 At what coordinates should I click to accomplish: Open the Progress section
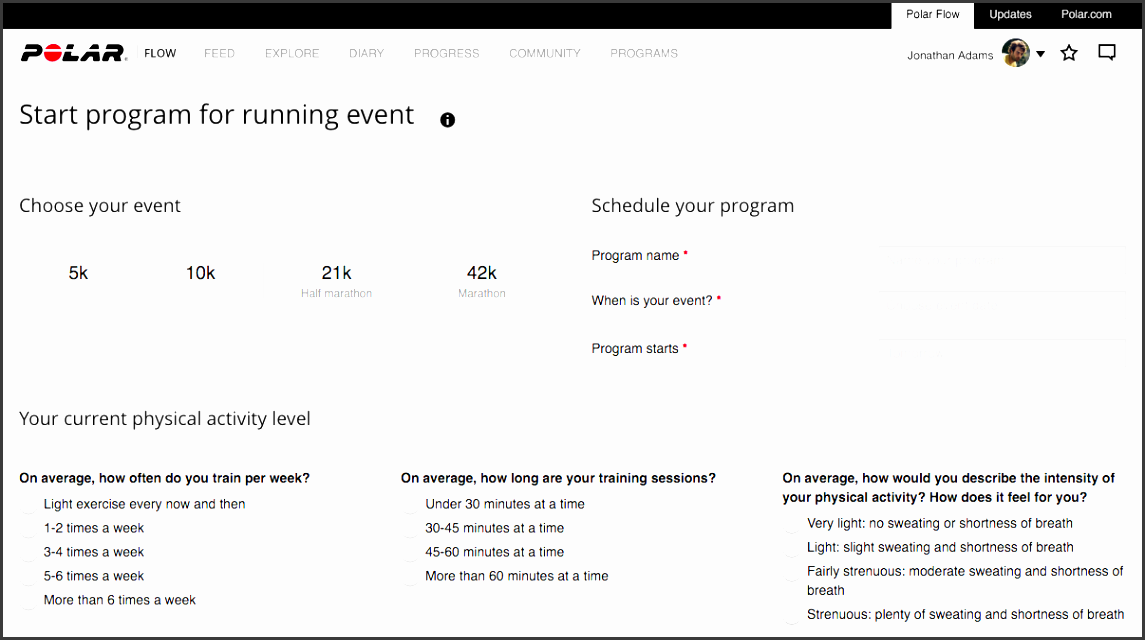click(x=446, y=53)
